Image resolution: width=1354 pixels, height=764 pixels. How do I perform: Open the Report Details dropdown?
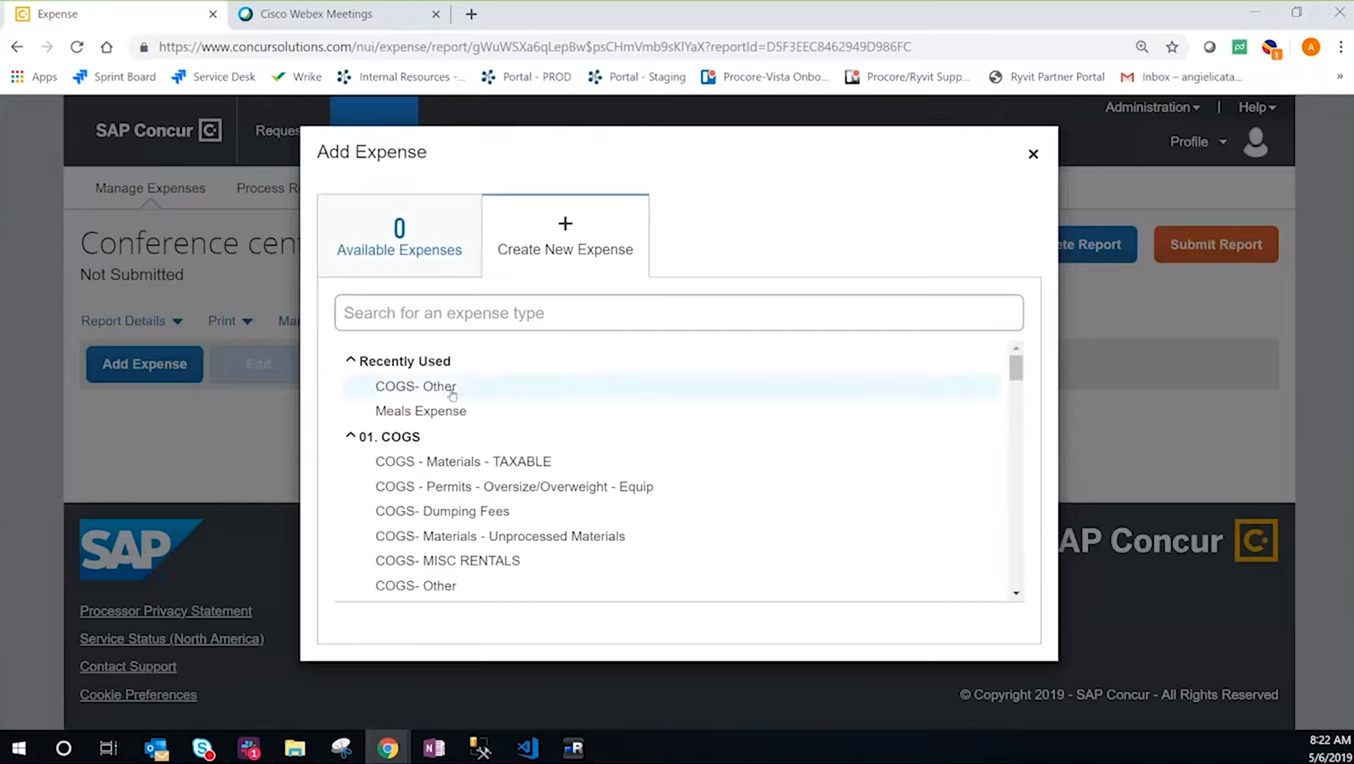(132, 321)
